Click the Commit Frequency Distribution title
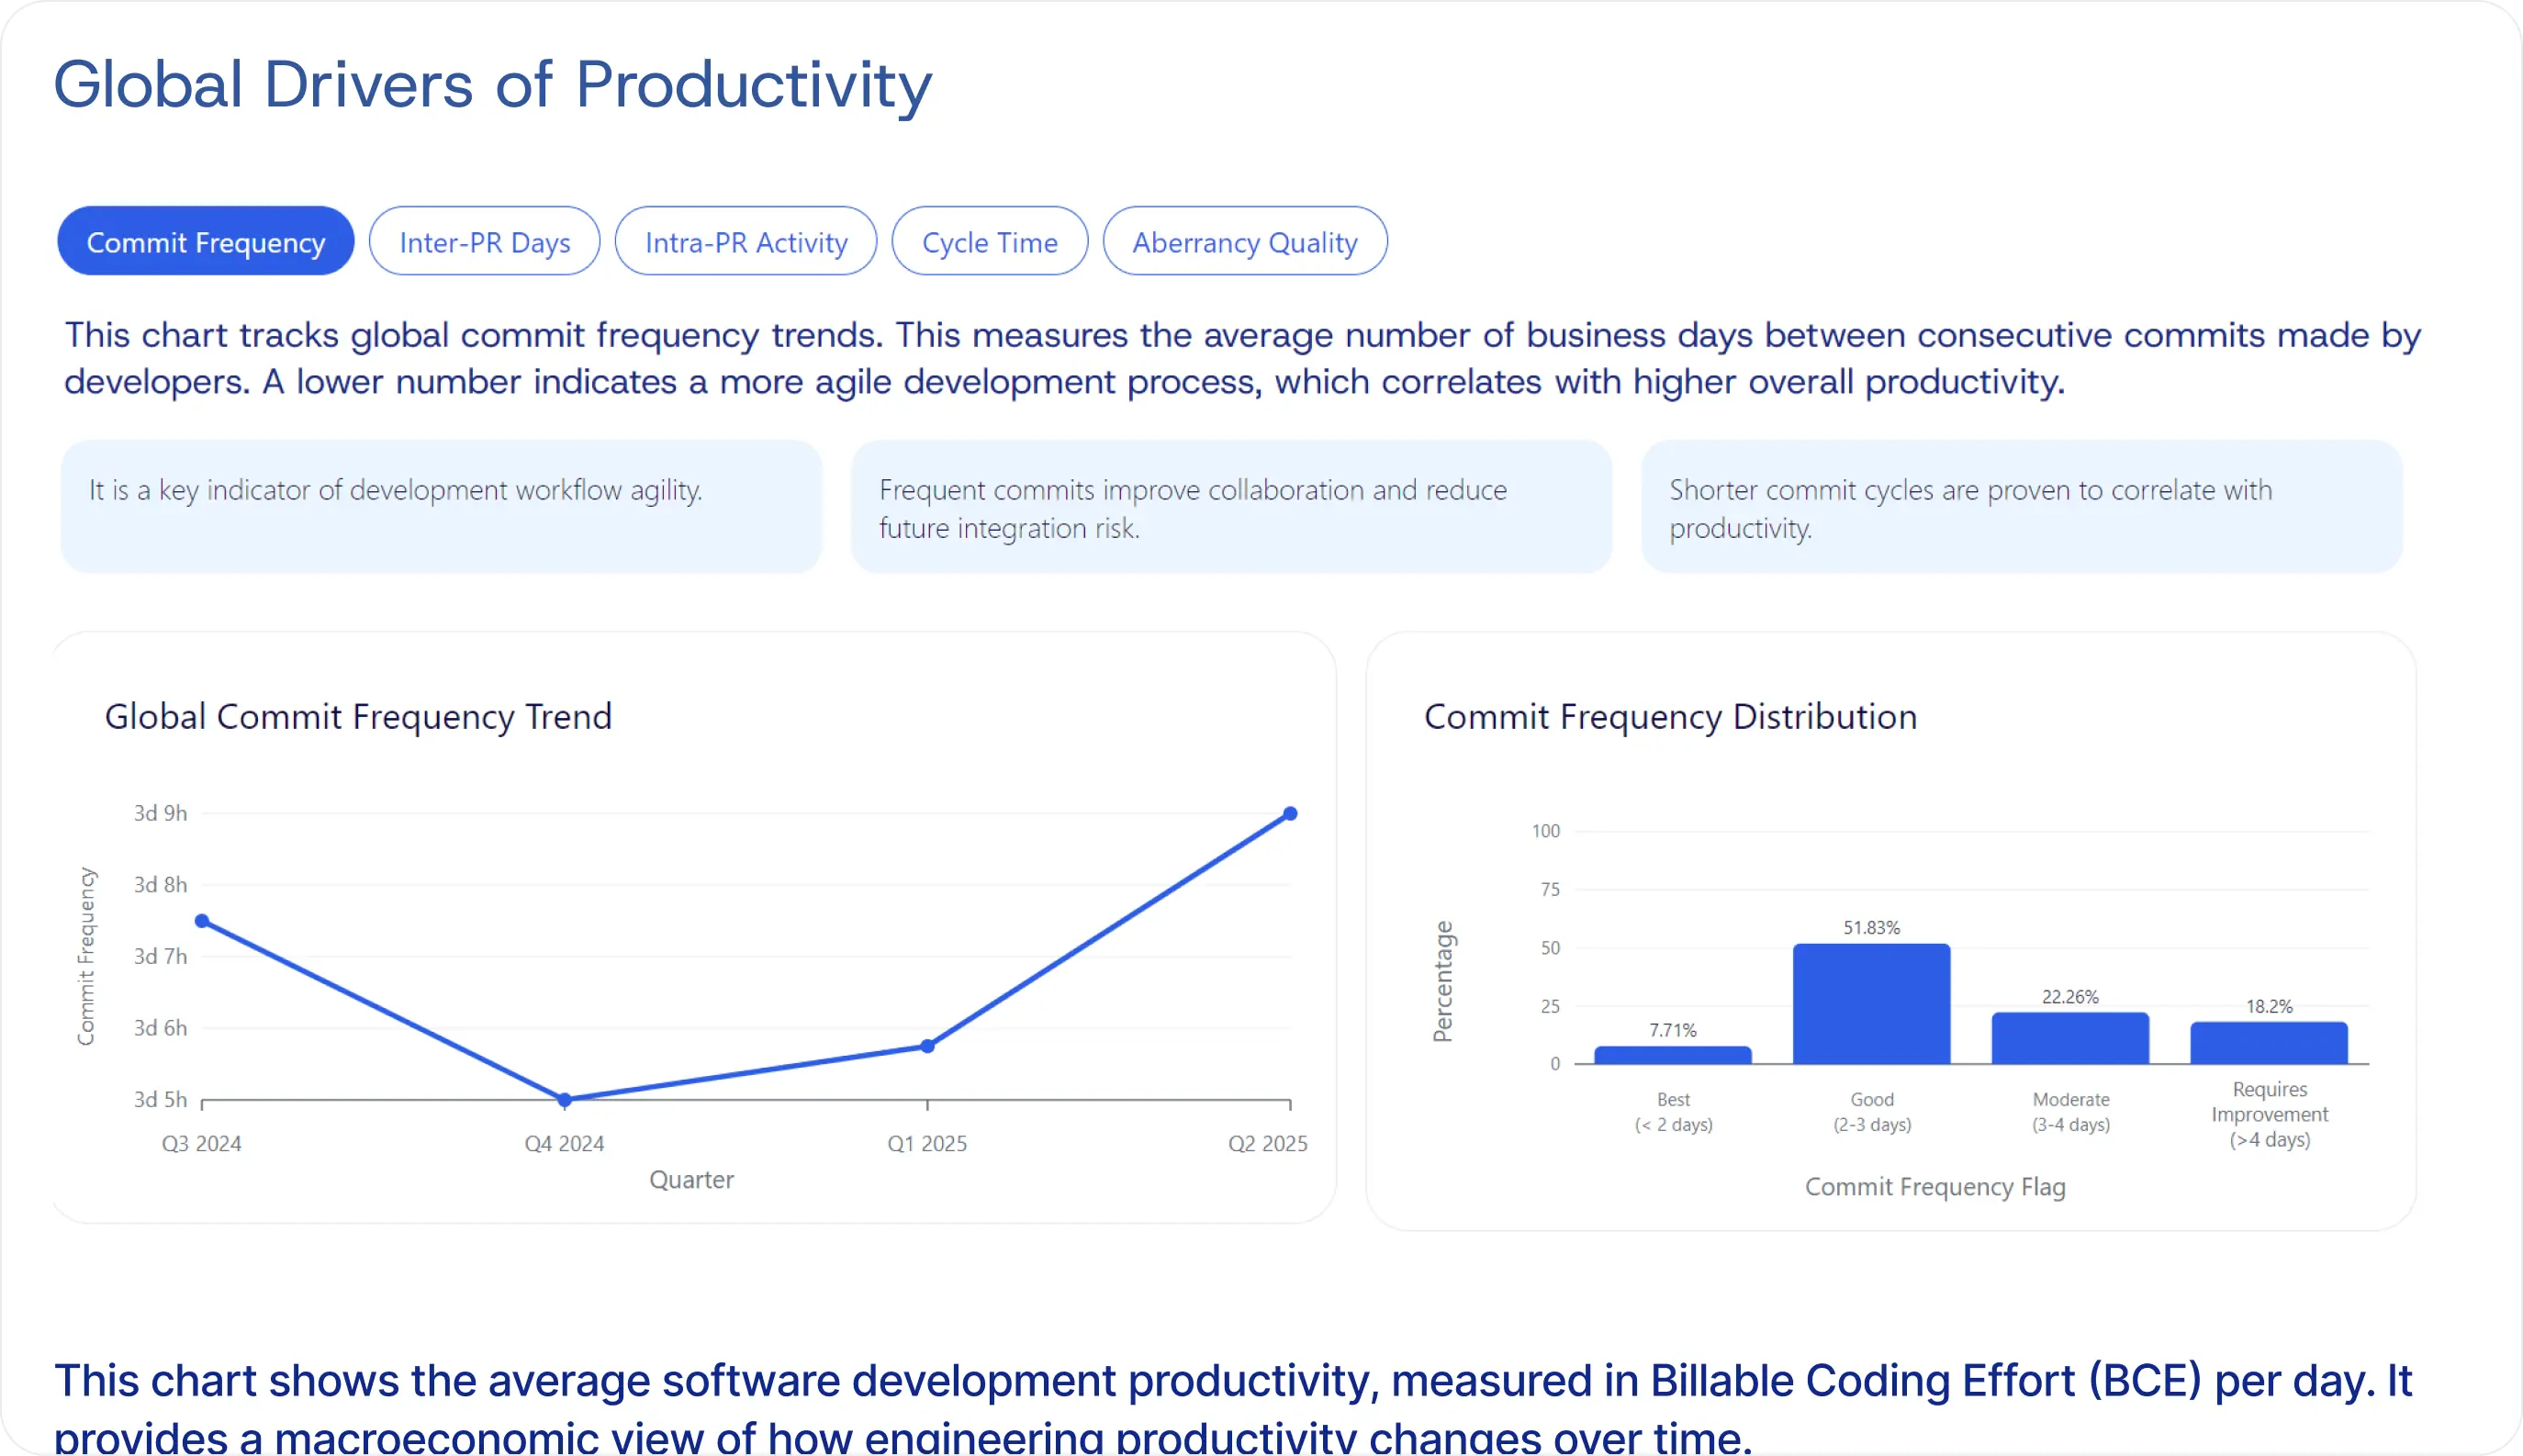2523x1456 pixels. tap(1670, 717)
